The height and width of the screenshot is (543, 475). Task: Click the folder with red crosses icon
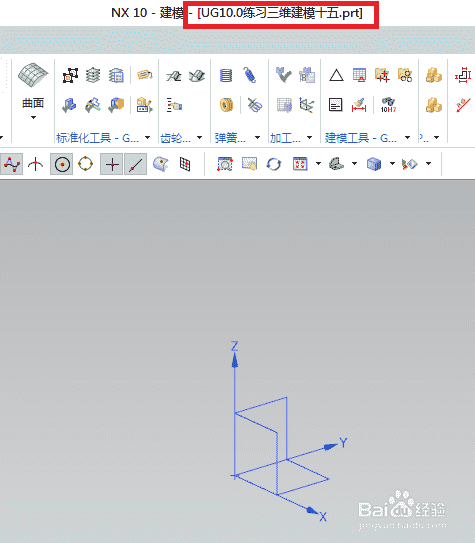tap(382, 75)
